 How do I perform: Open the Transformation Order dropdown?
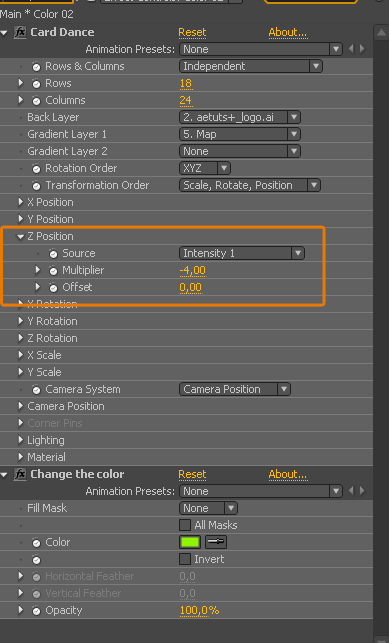tap(250, 185)
